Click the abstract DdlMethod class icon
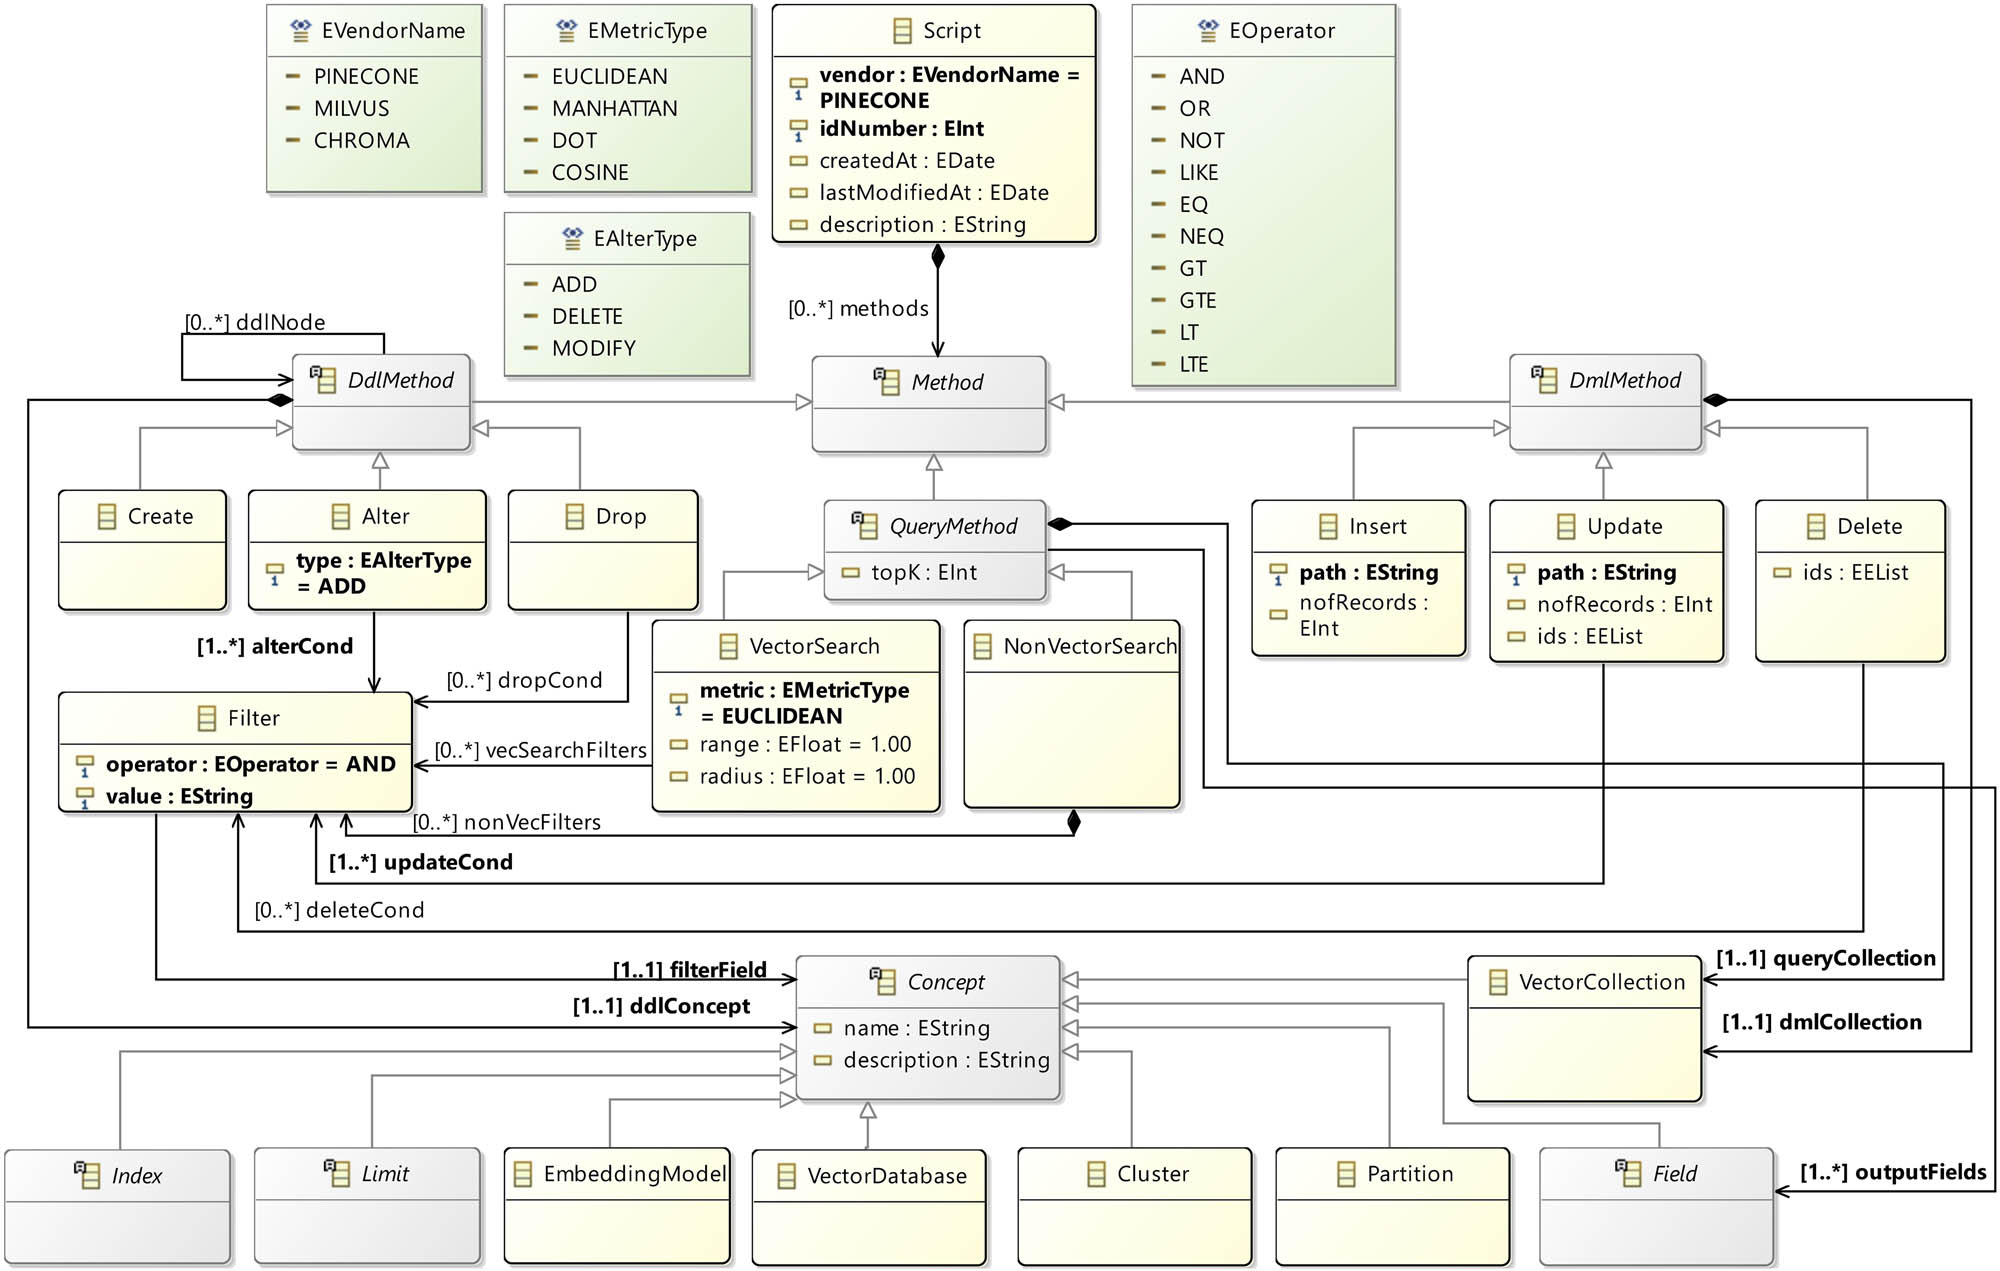The height and width of the screenshot is (1271, 2000). [x=323, y=380]
